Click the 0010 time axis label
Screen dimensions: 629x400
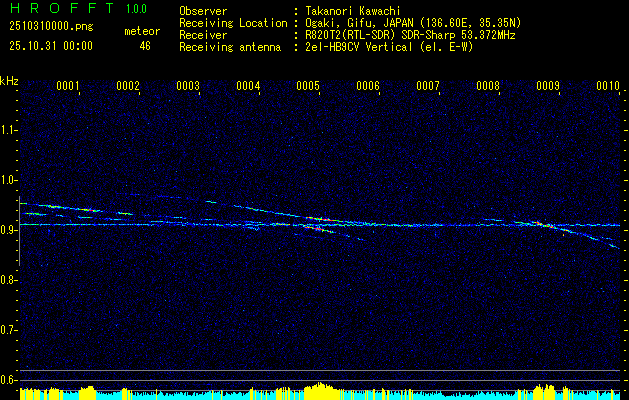[608, 86]
